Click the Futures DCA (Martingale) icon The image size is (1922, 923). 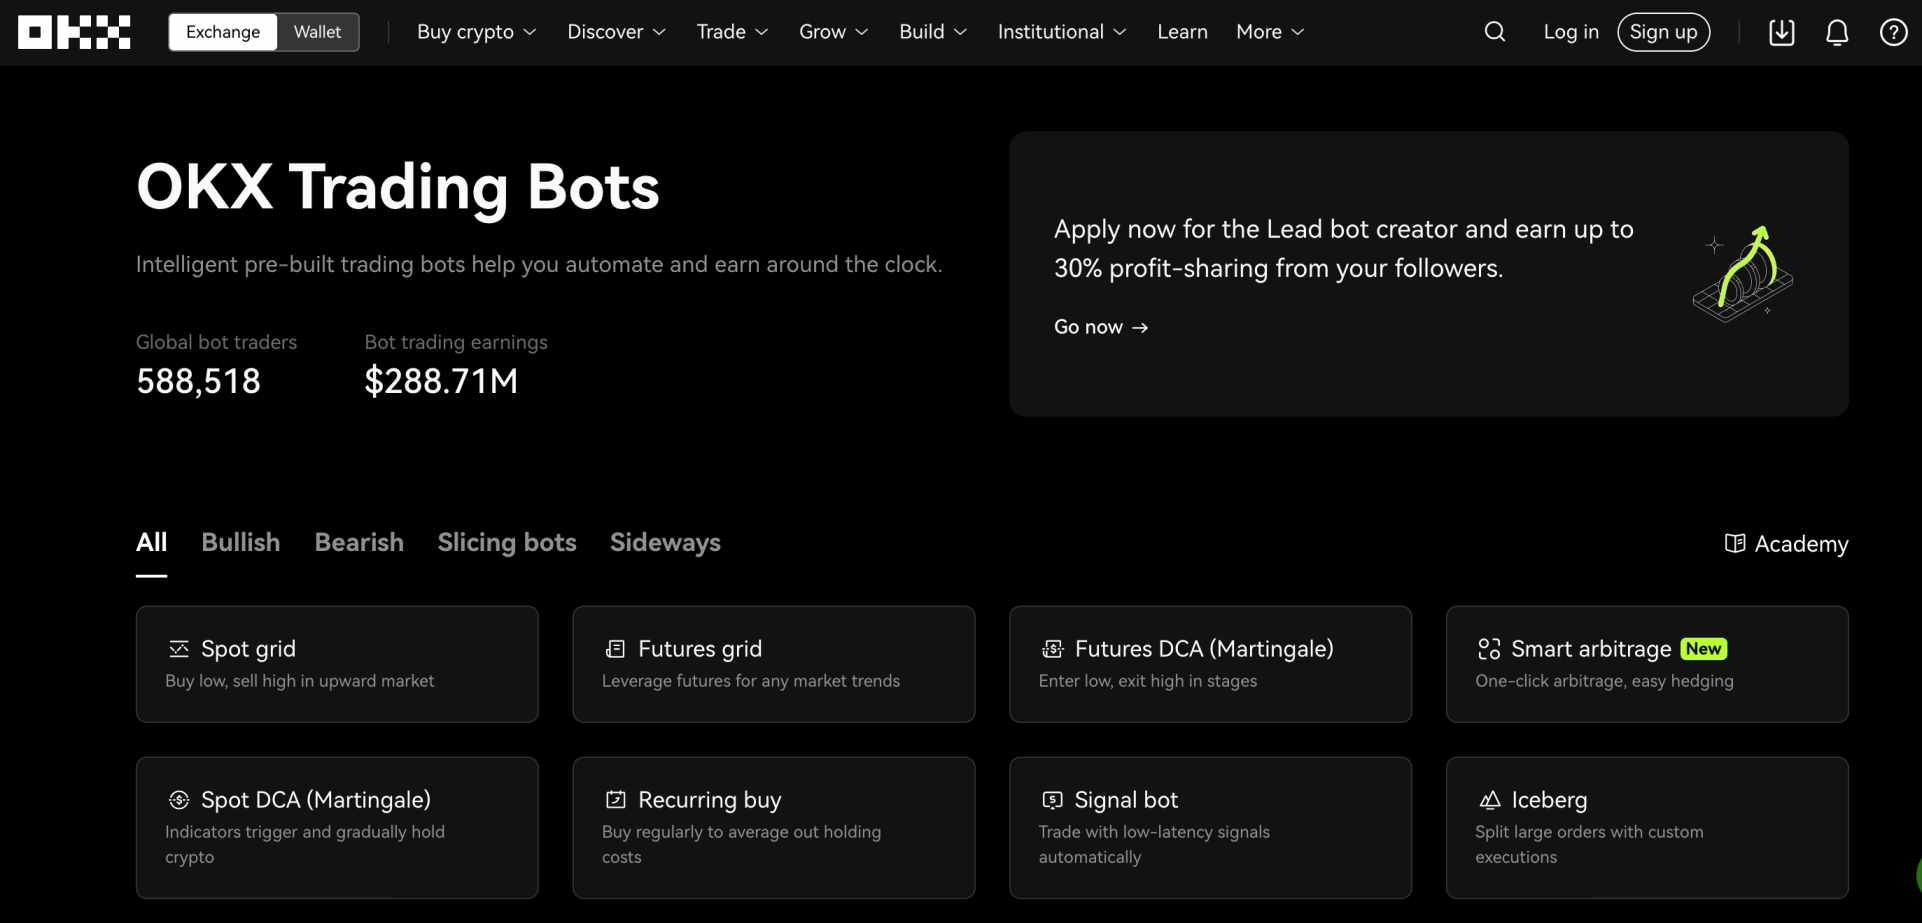point(1052,649)
